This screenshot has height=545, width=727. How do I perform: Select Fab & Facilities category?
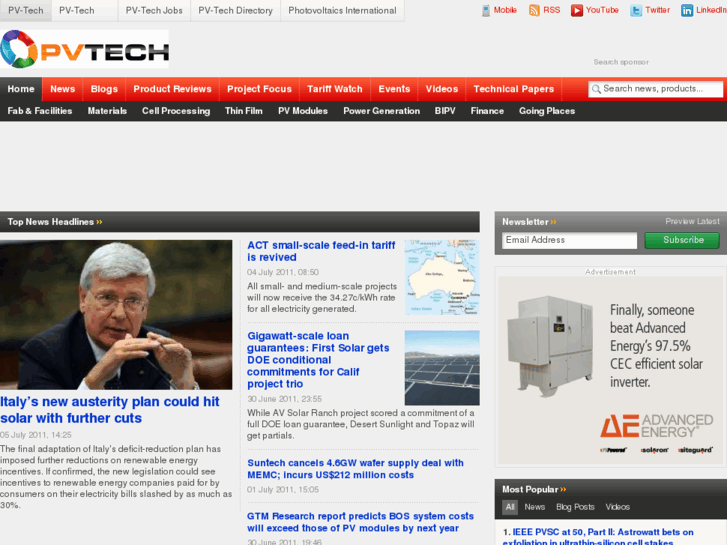40,111
